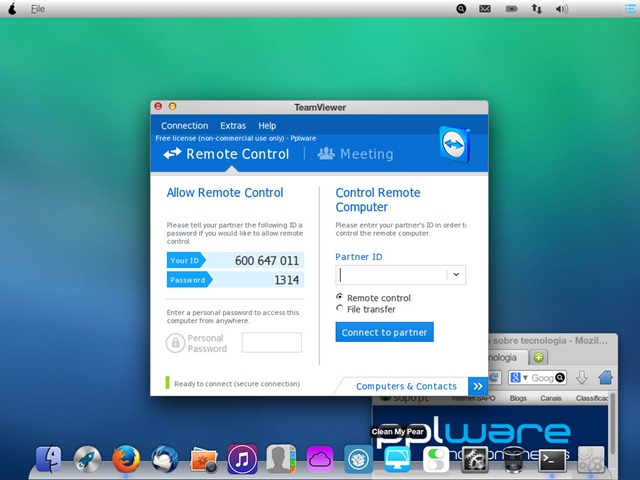The height and width of the screenshot is (480, 640).
Task: Select the File transfer radio button
Action: point(339,308)
